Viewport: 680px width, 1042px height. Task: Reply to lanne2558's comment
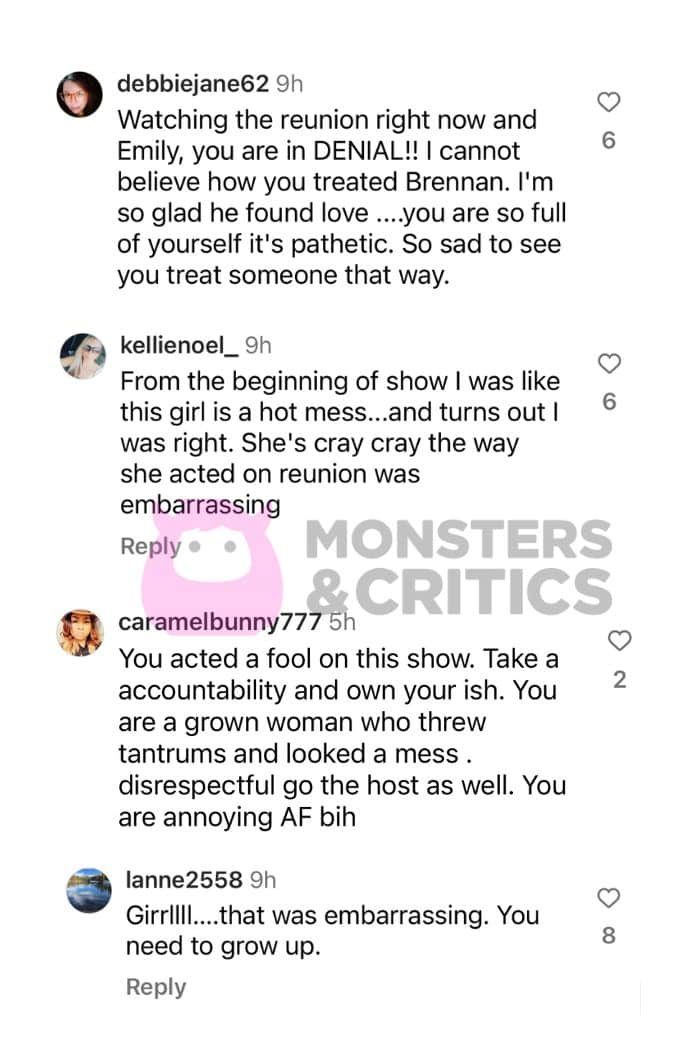[156, 987]
